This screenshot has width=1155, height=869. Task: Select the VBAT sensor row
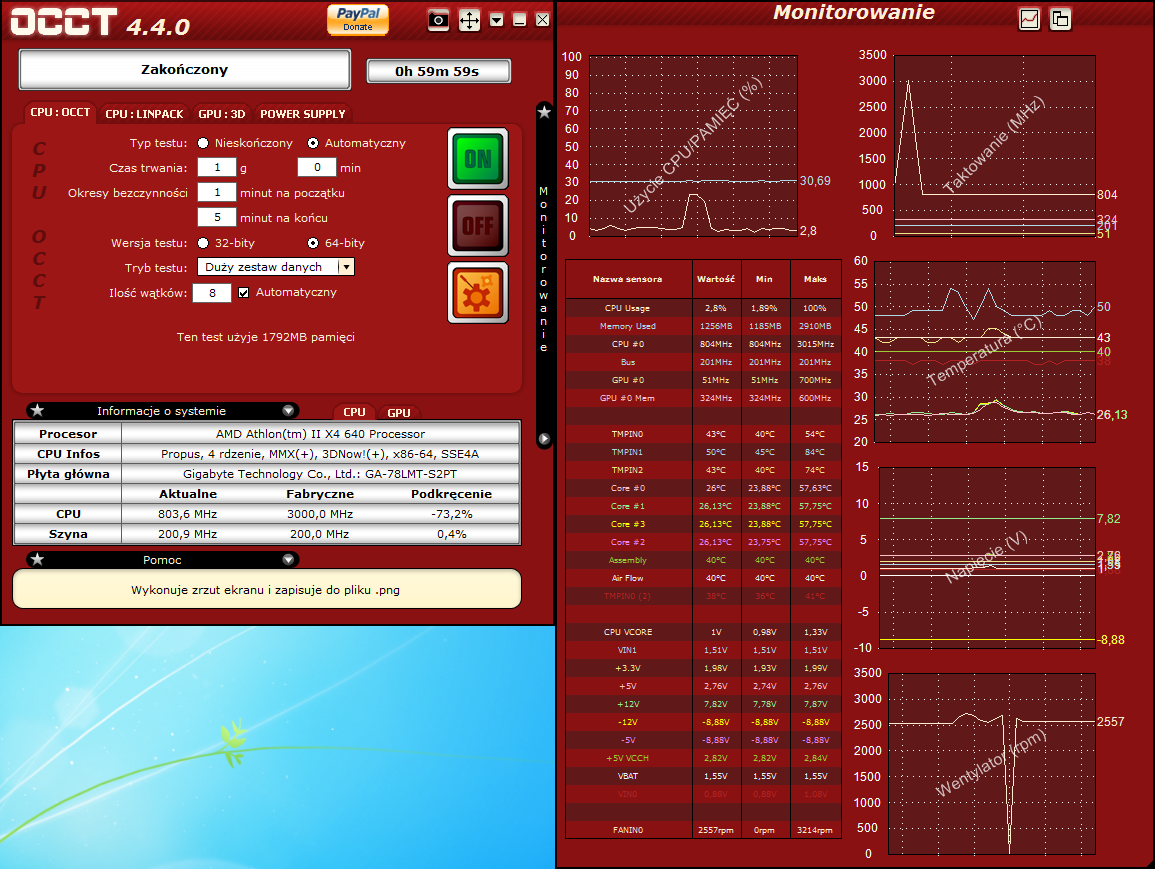coord(703,776)
